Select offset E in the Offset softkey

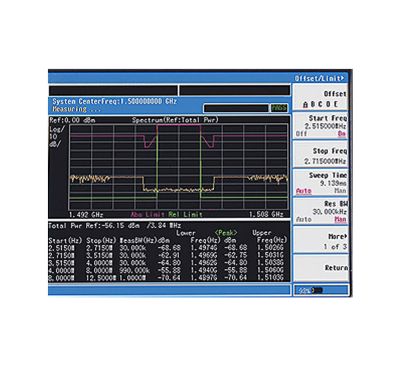tap(336, 105)
